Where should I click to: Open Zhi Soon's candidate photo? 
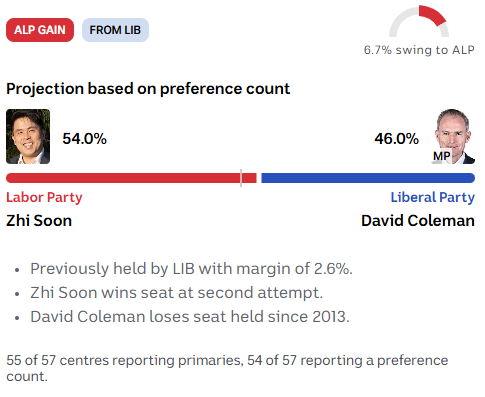pos(28,136)
